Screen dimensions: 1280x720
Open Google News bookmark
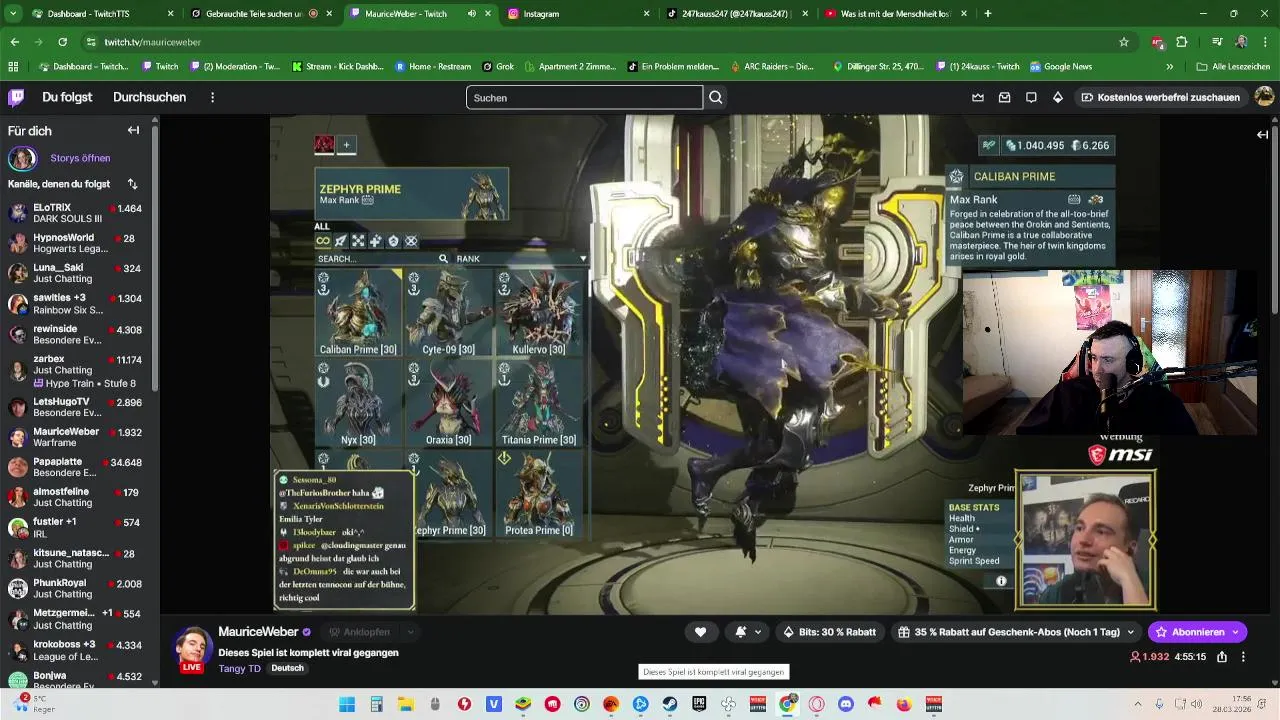coord(1059,66)
